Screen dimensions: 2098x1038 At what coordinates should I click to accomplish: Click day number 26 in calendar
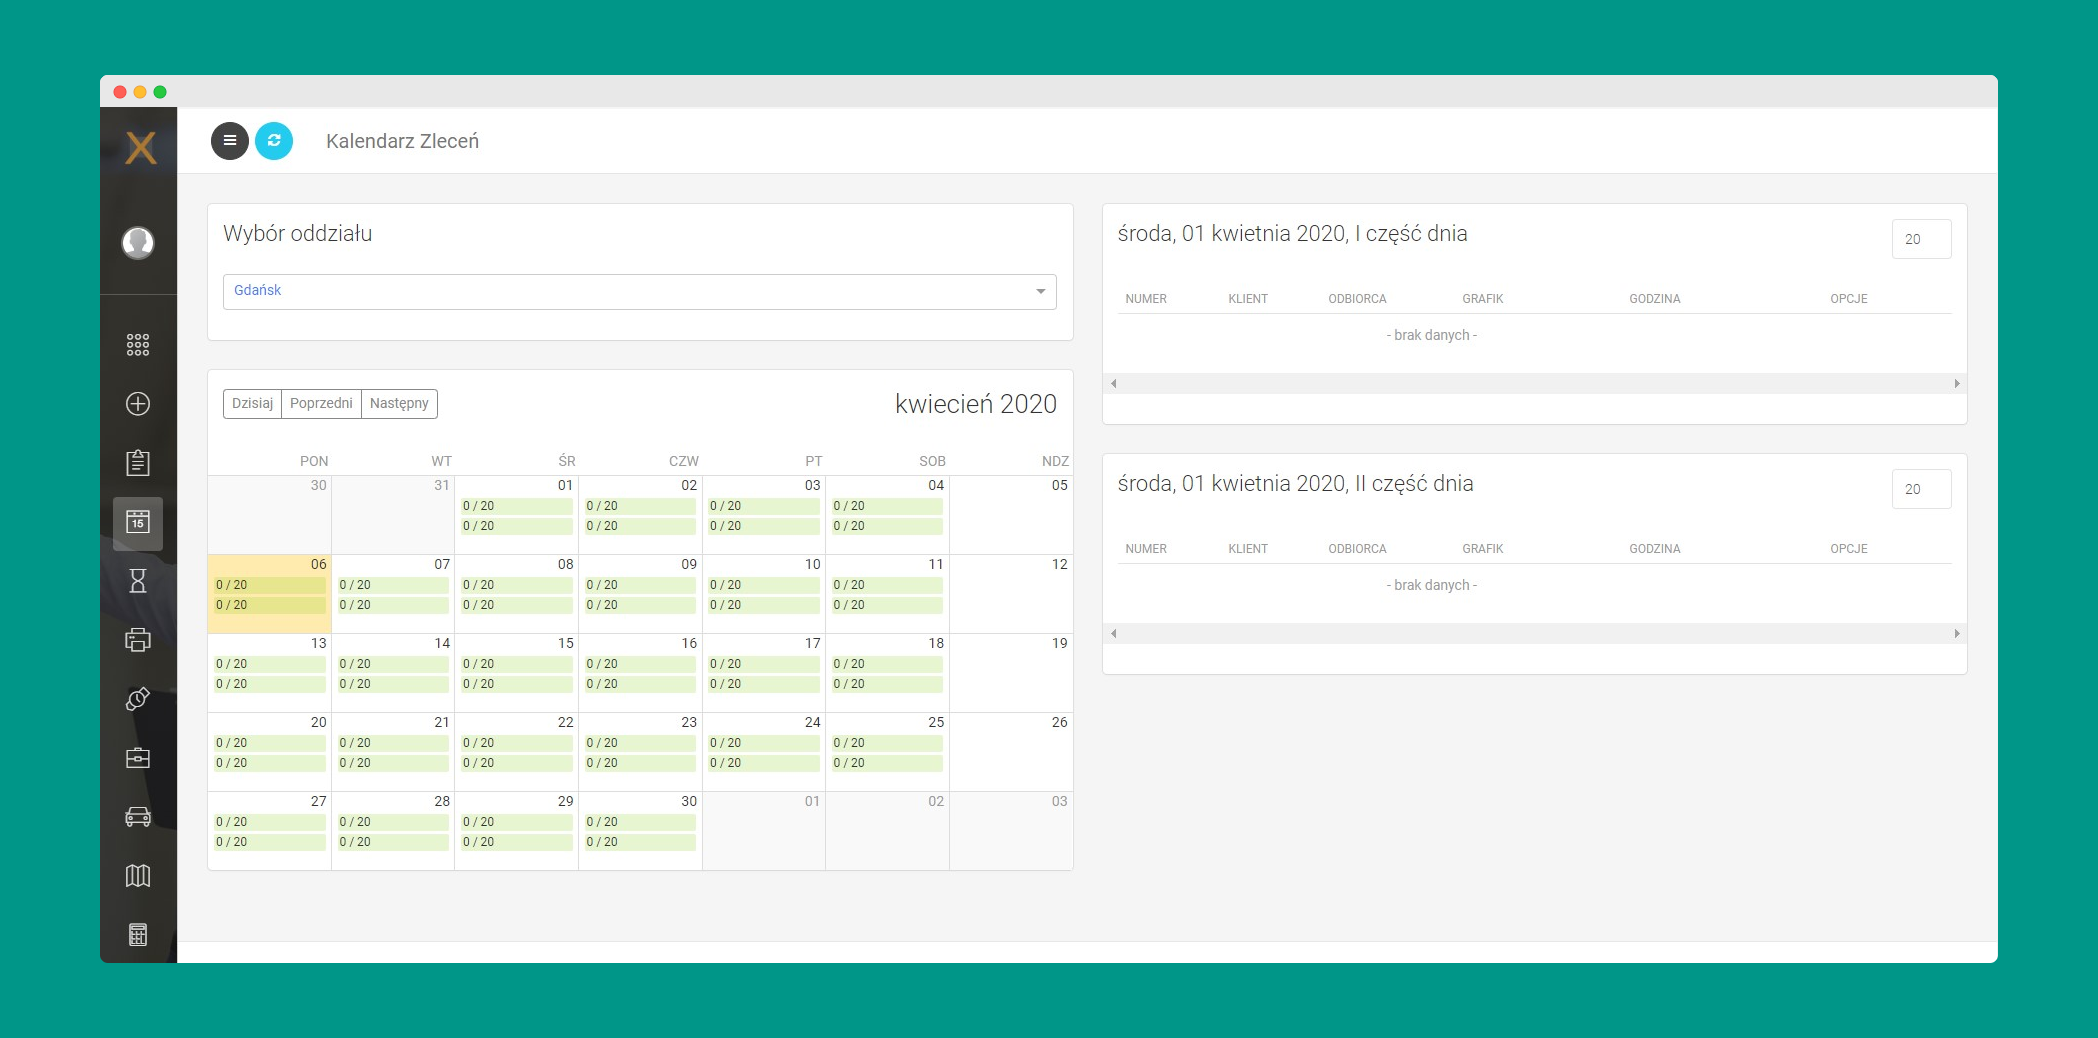1059,722
